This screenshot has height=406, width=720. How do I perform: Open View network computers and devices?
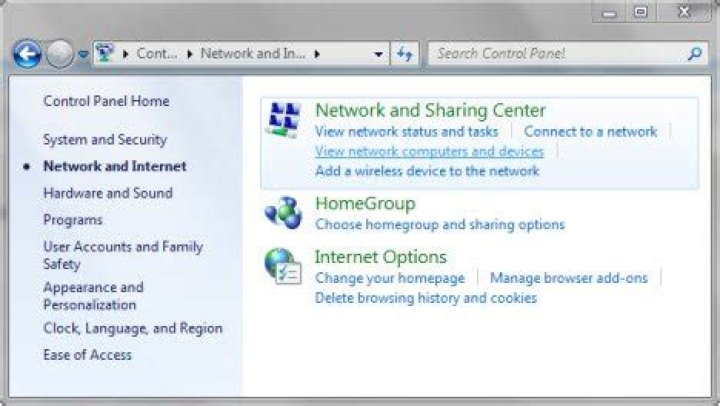[429, 151]
